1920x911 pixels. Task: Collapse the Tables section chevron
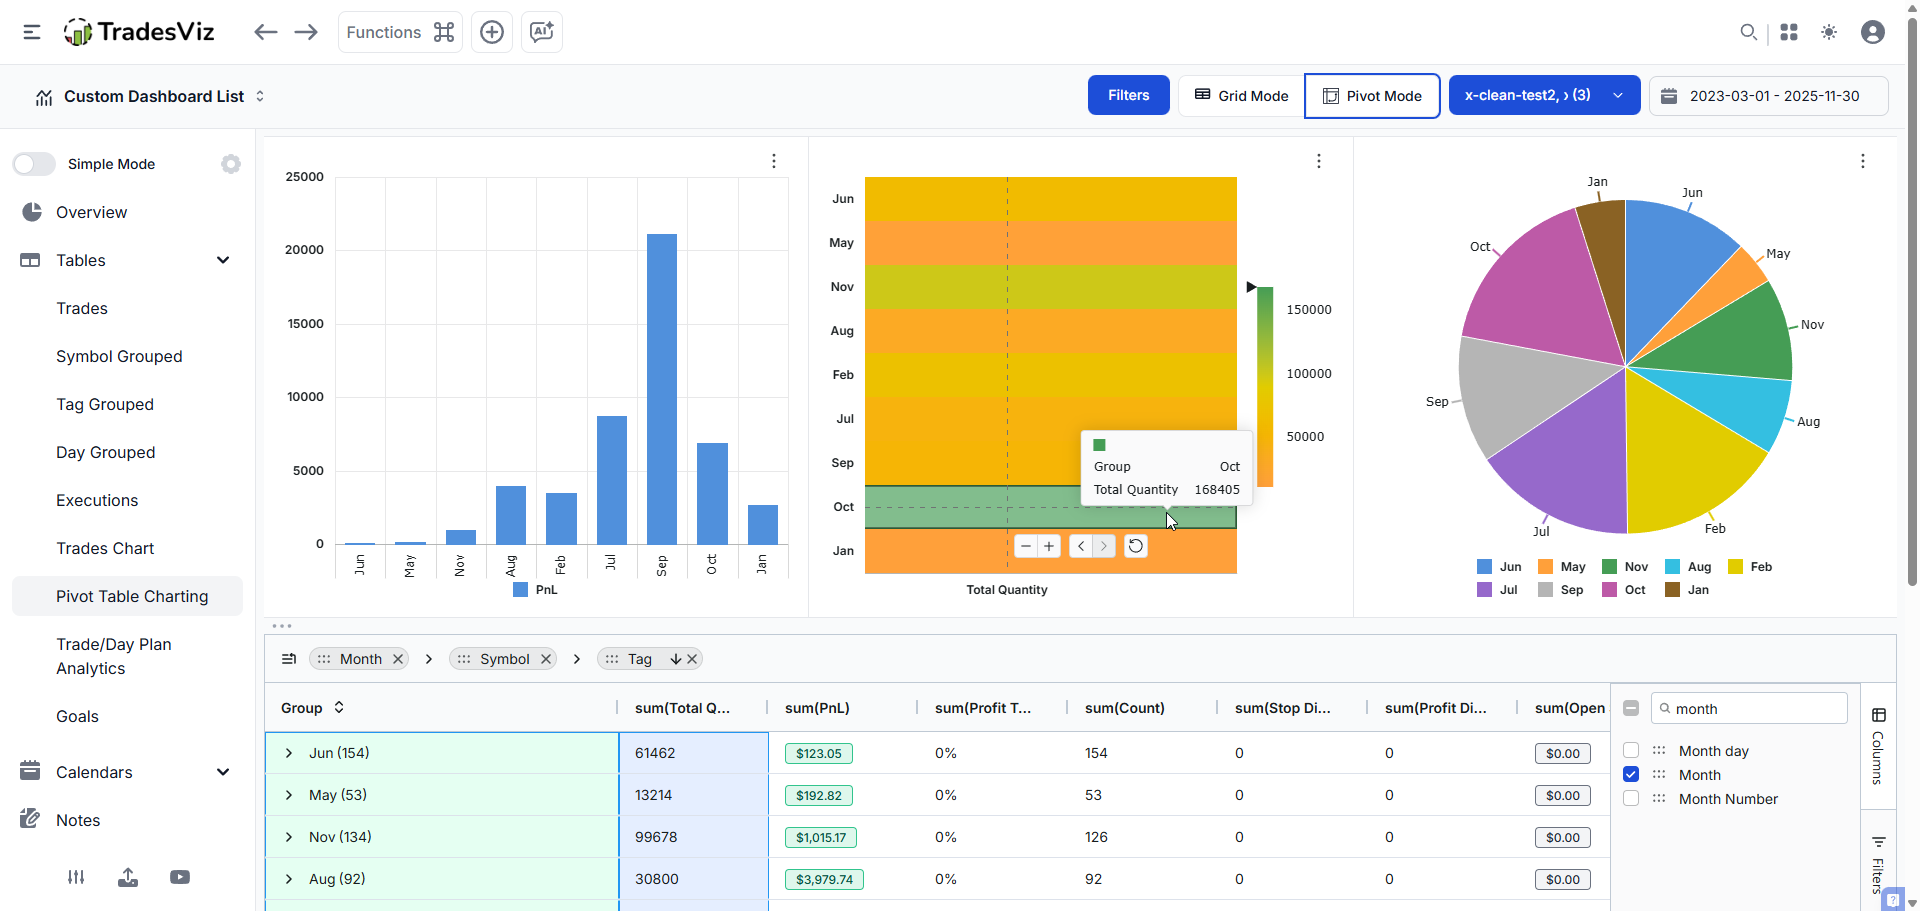(223, 260)
